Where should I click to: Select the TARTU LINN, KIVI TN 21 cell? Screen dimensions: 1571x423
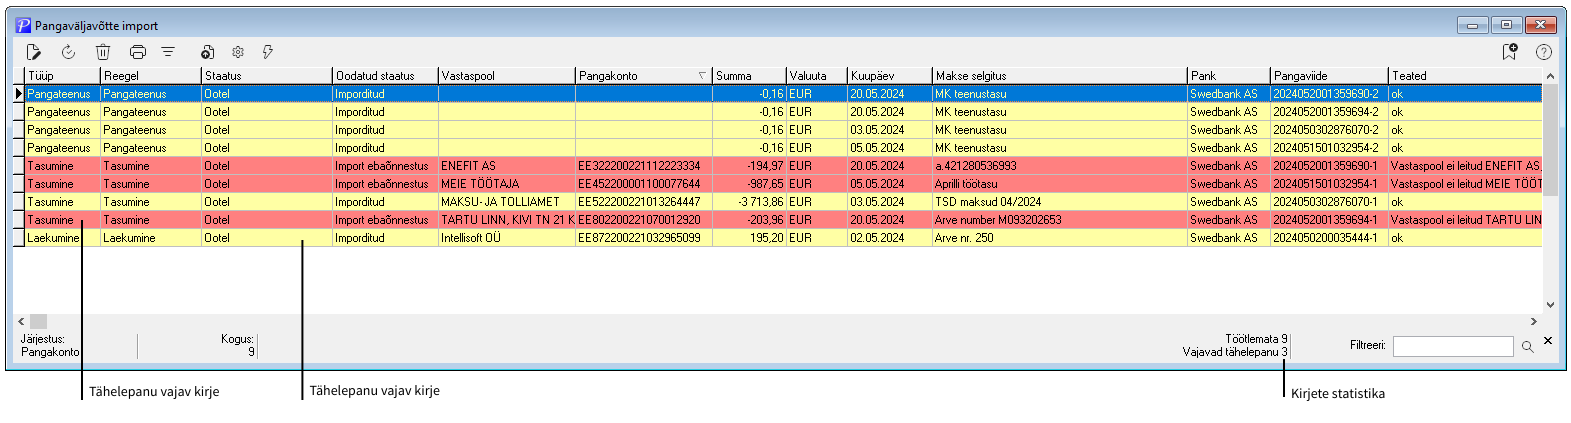tap(507, 220)
